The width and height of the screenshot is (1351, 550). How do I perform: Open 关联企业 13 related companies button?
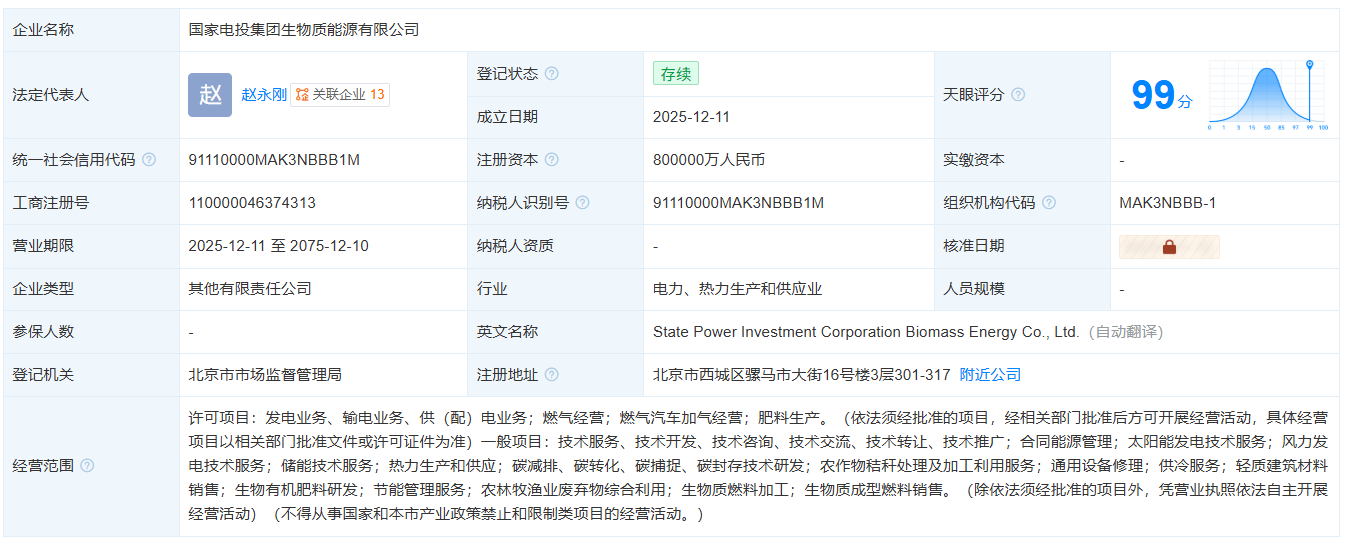tap(340, 95)
